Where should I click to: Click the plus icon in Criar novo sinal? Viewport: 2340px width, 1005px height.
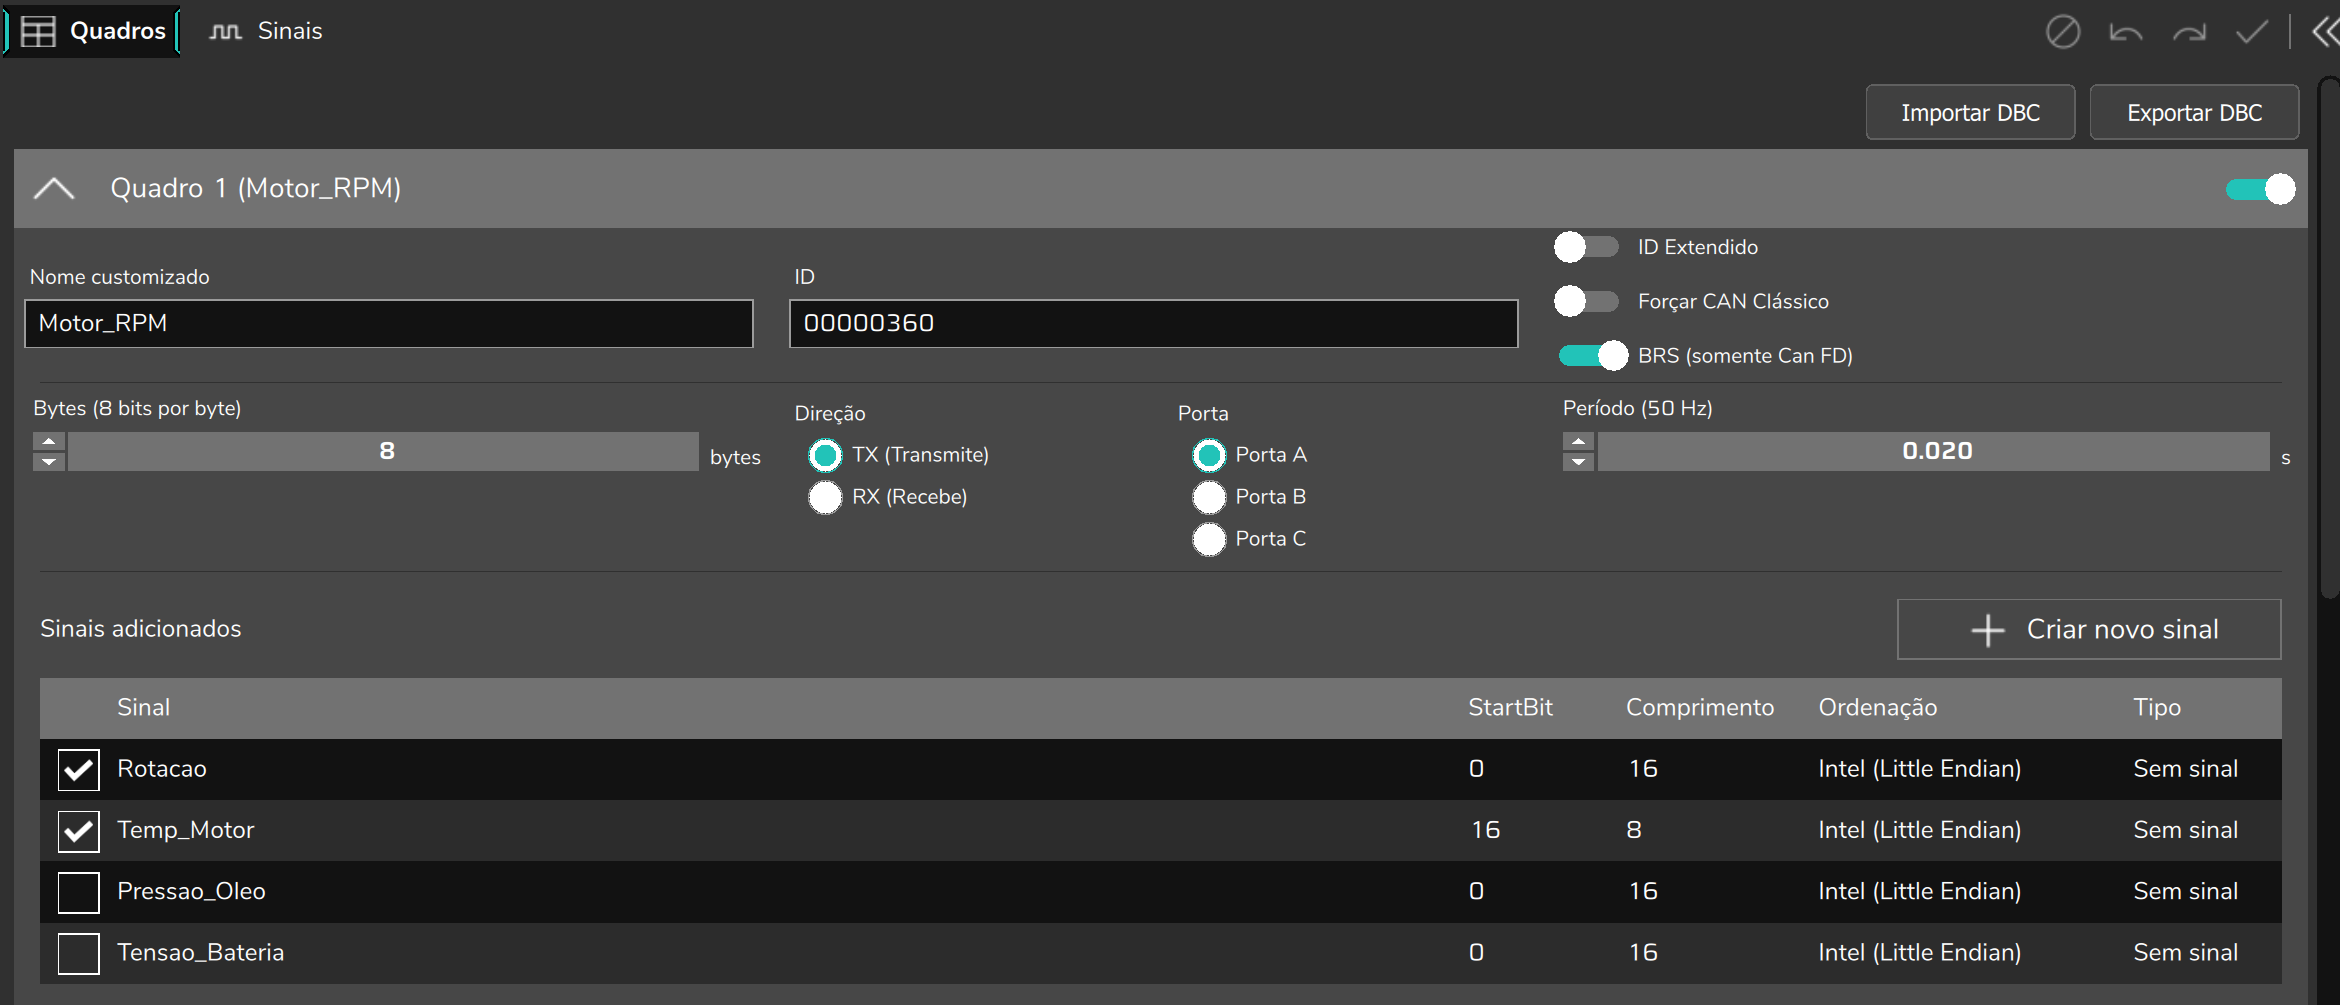[x=1988, y=630]
